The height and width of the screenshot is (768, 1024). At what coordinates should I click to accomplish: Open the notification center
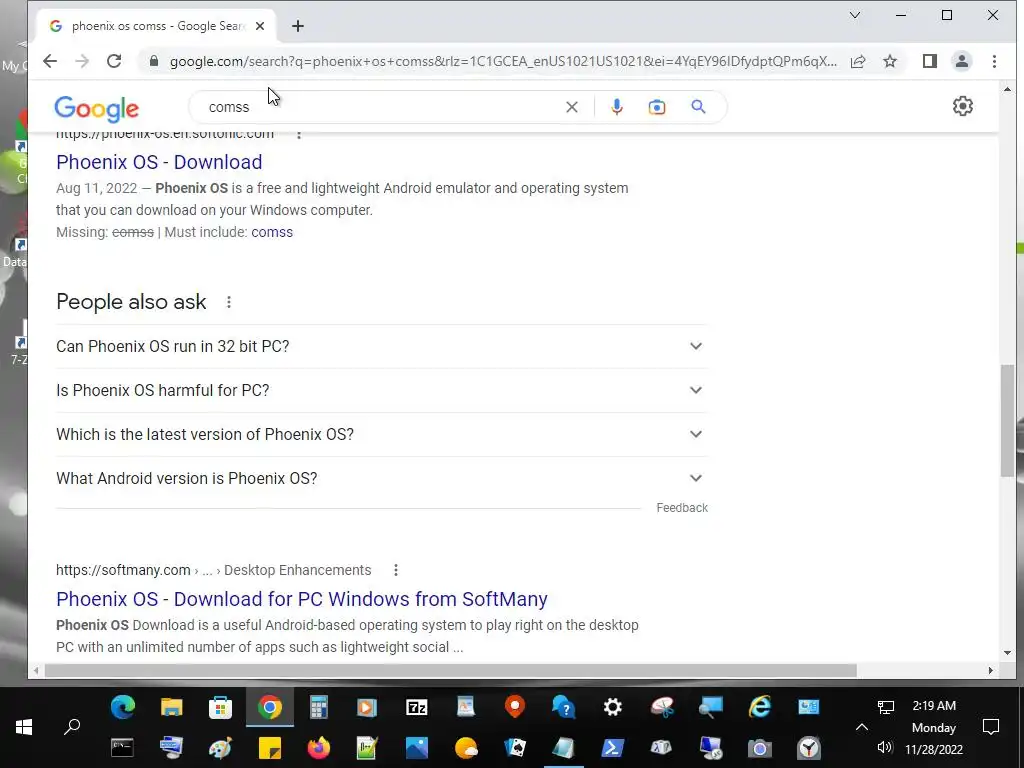click(991, 727)
